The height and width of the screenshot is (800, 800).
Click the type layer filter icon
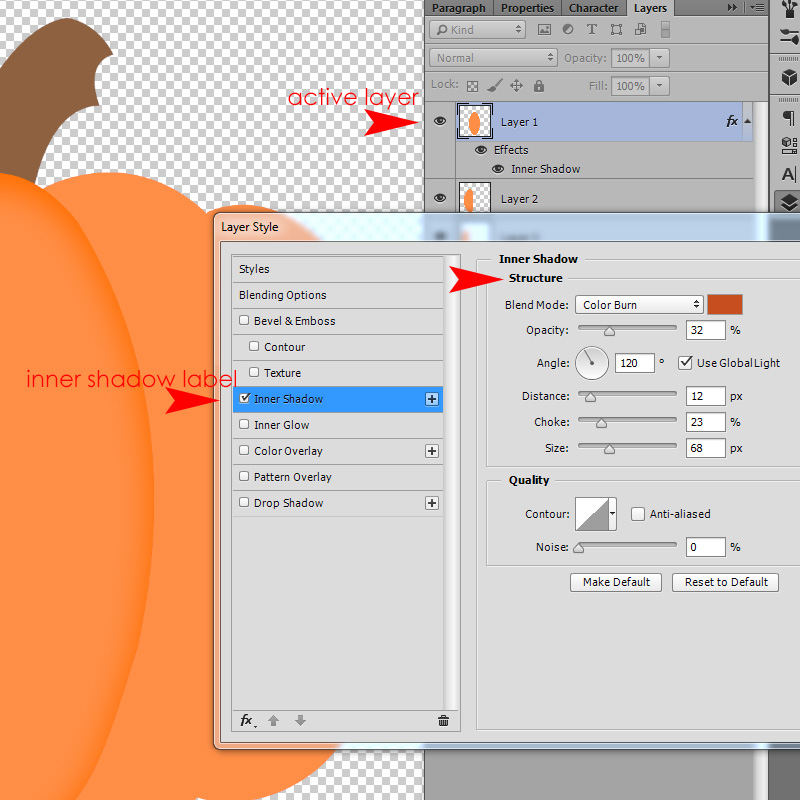tap(591, 30)
